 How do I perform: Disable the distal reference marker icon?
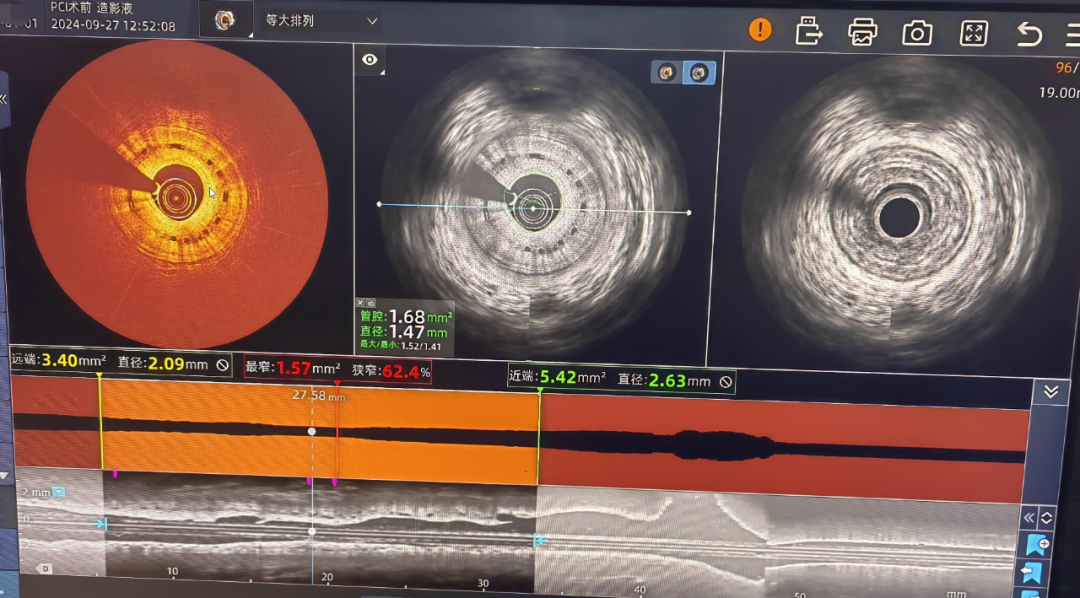[222, 365]
